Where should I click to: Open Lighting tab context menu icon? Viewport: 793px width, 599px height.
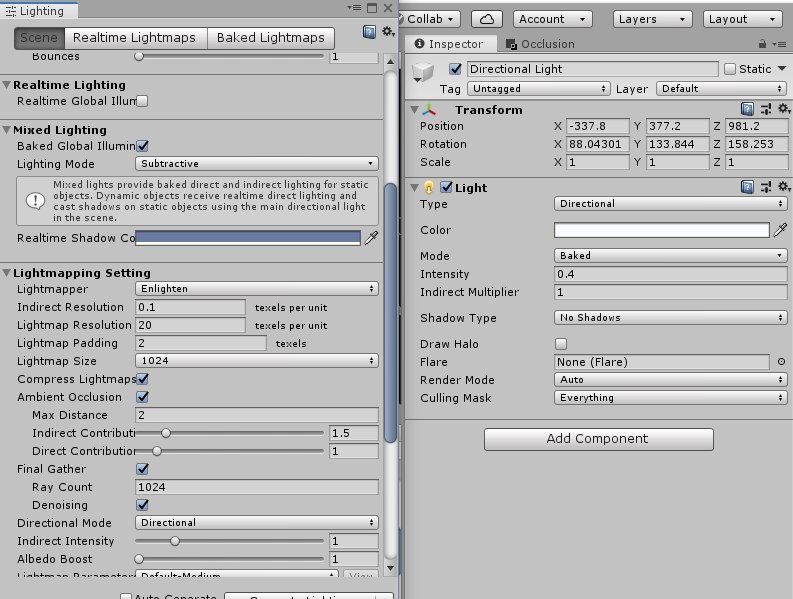354,8
